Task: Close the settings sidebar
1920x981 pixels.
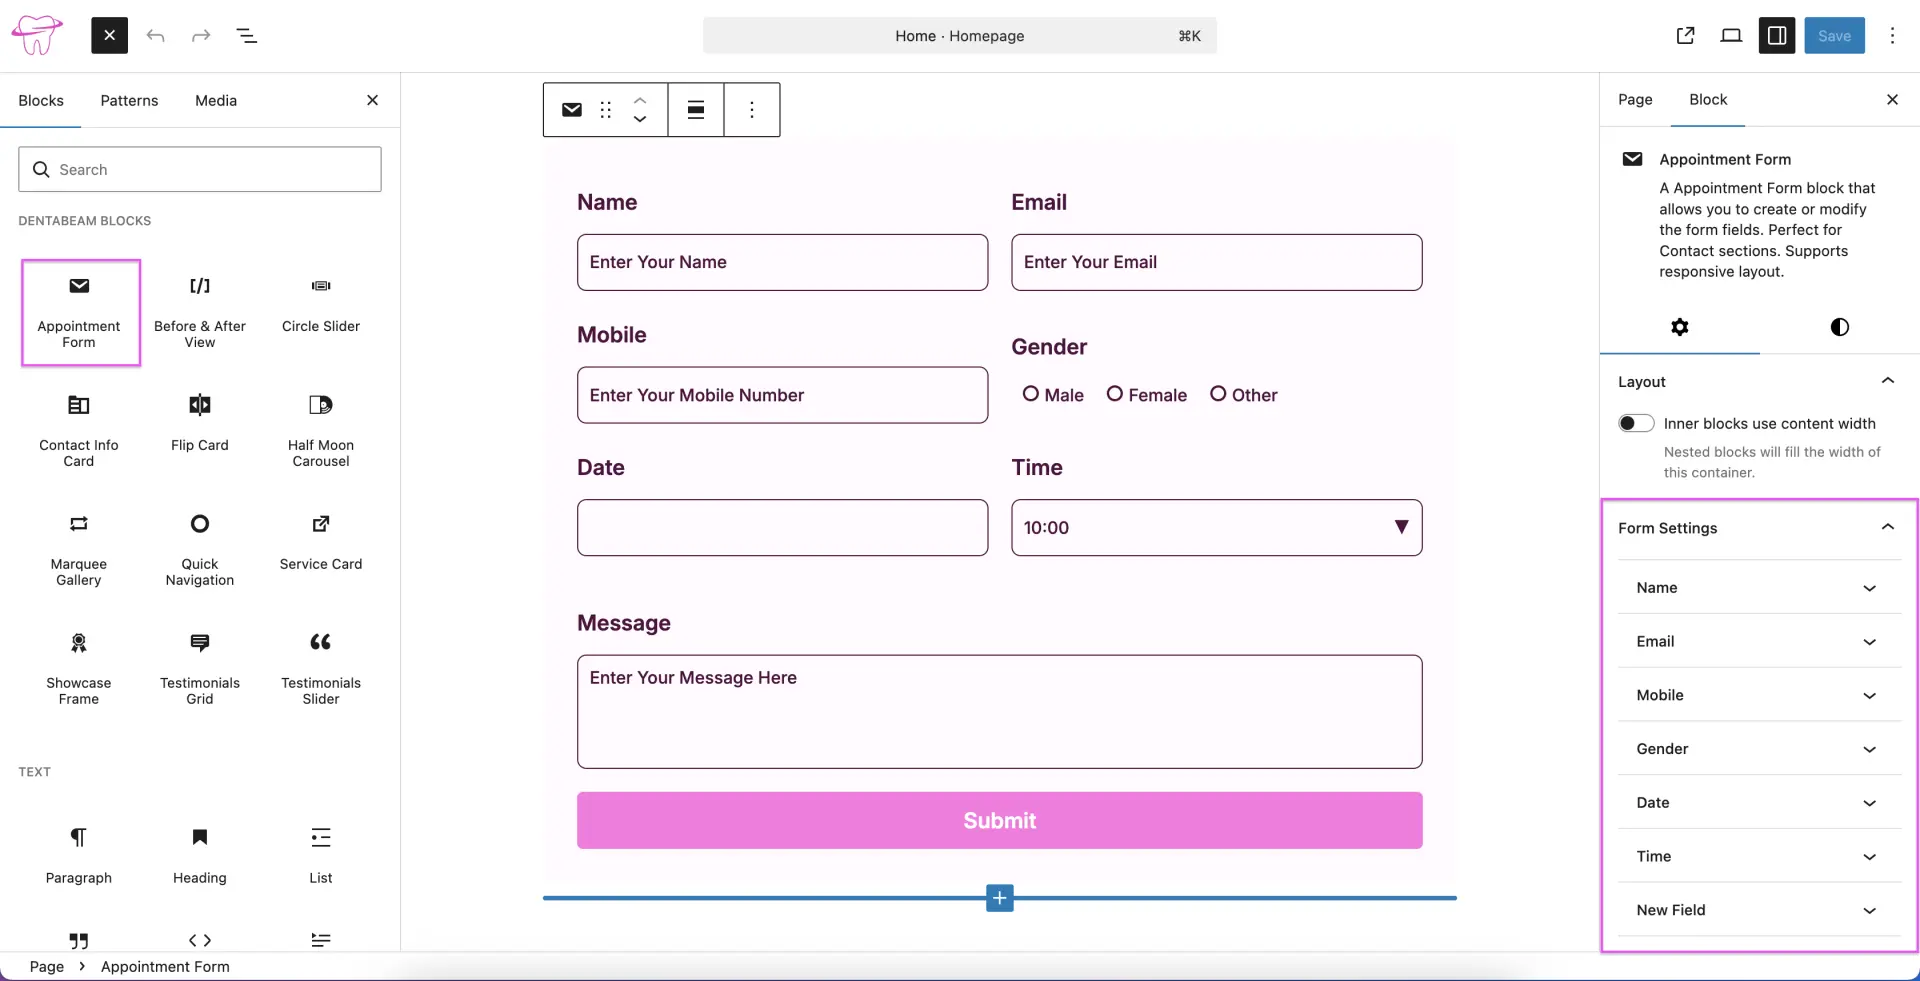Action: tap(1892, 99)
